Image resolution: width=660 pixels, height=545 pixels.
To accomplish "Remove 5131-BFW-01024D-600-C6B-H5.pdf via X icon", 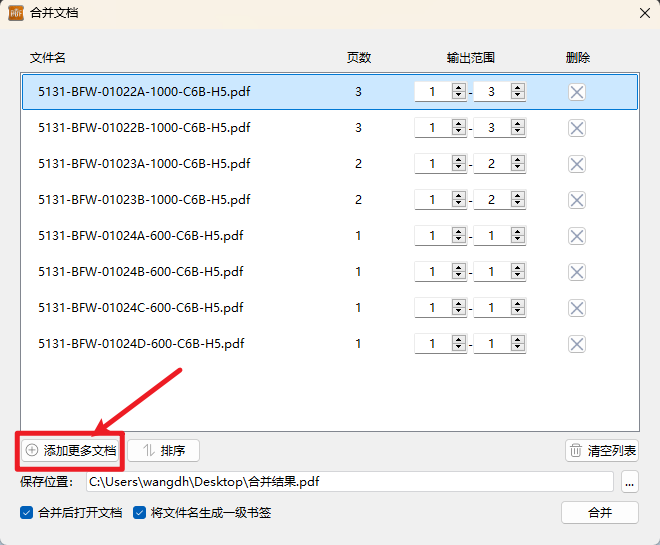I will [x=577, y=344].
